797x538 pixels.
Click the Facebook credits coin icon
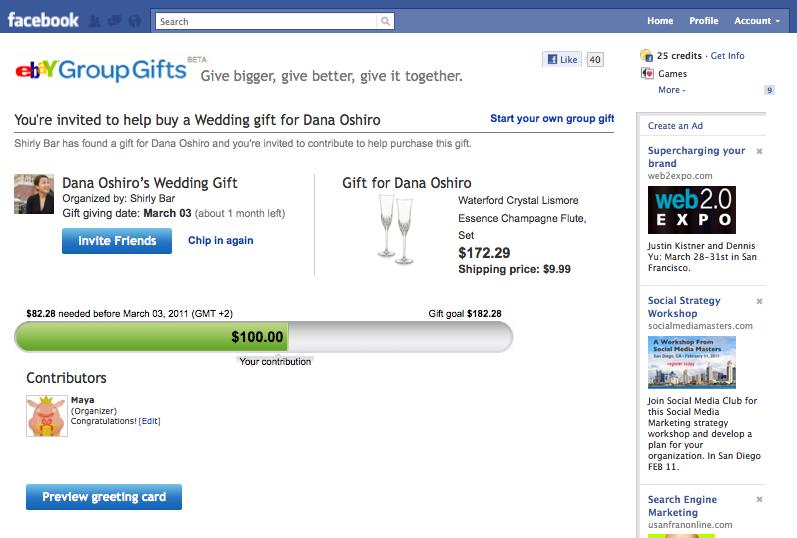pyautogui.click(x=647, y=56)
